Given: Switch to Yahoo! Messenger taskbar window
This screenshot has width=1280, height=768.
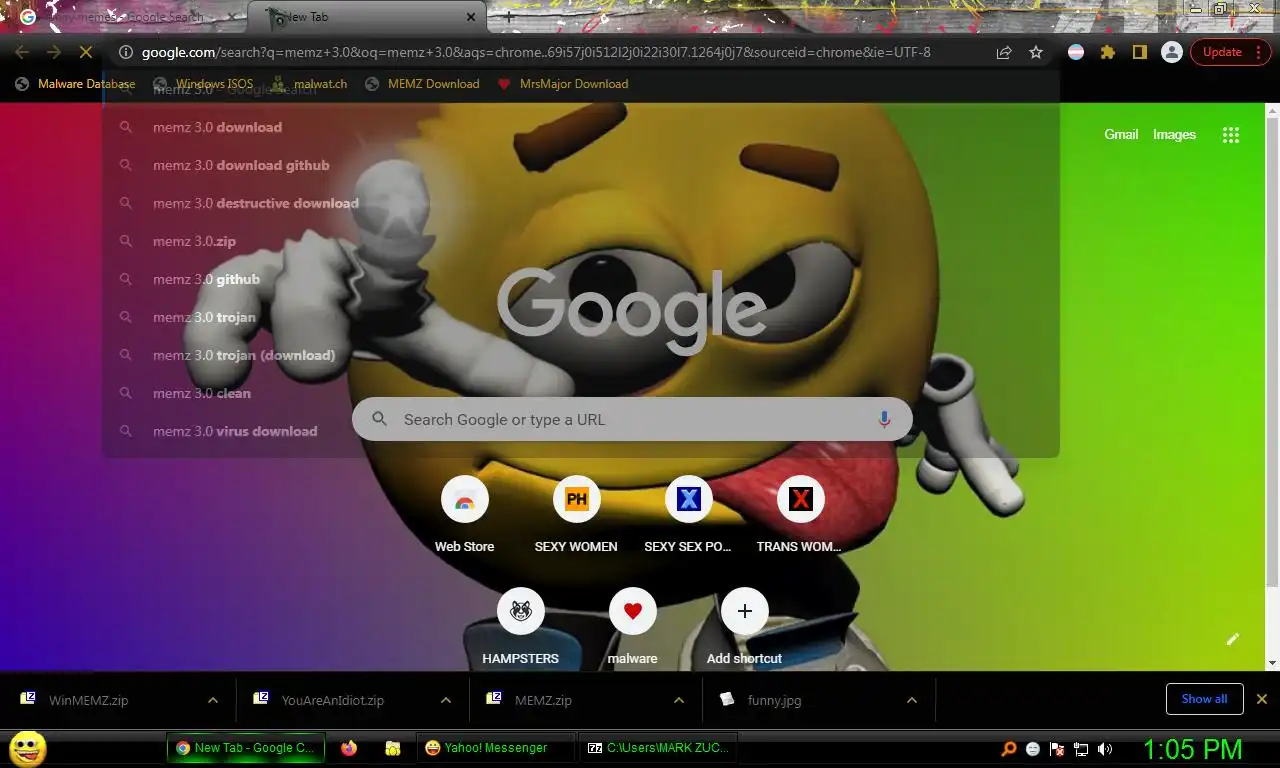Looking at the screenshot, I should pos(495,748).
